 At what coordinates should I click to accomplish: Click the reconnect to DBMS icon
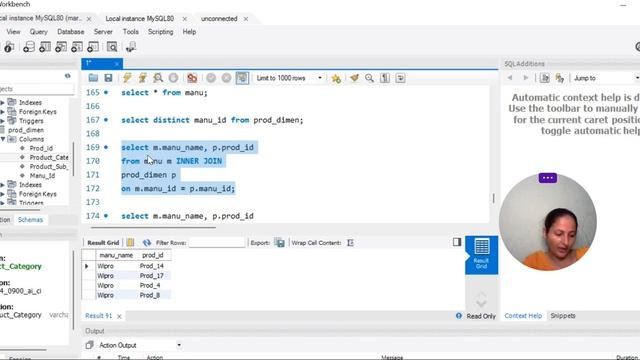131,47
